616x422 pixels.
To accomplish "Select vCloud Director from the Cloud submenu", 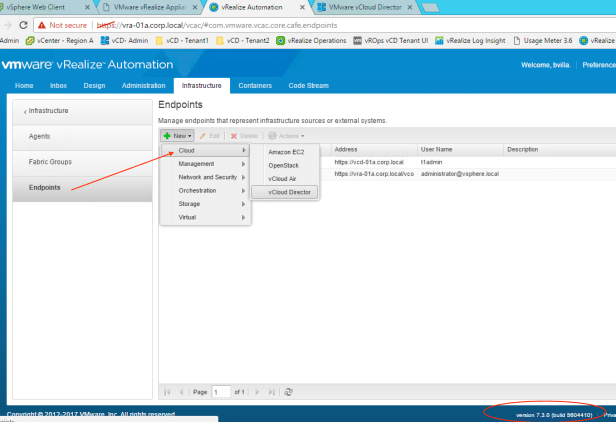I will coord(289,192).
